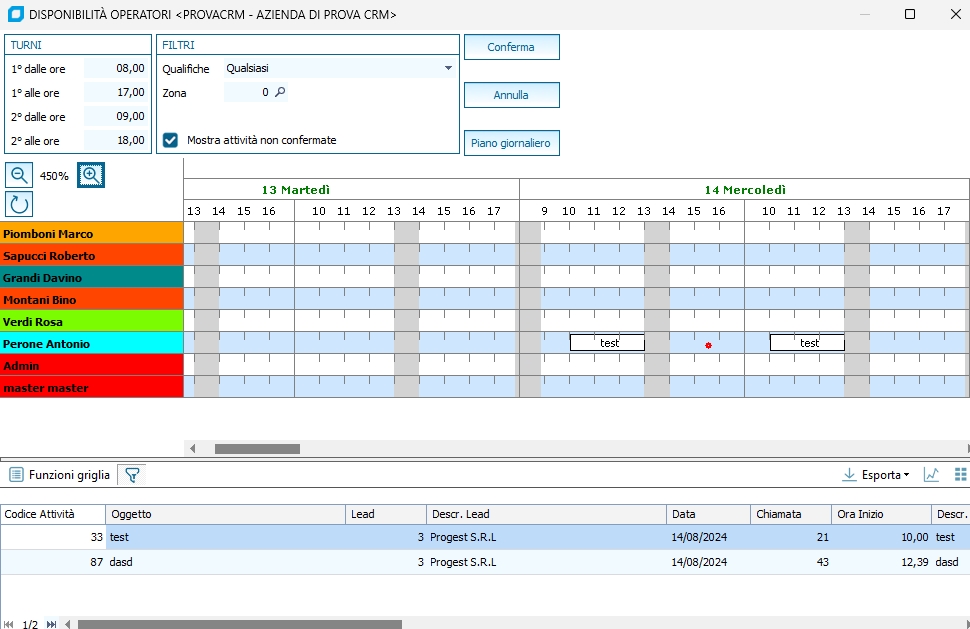The height and width of the screenshot is (629, 970).
Task: Click the Annulla button
Action: pos(511,95)
